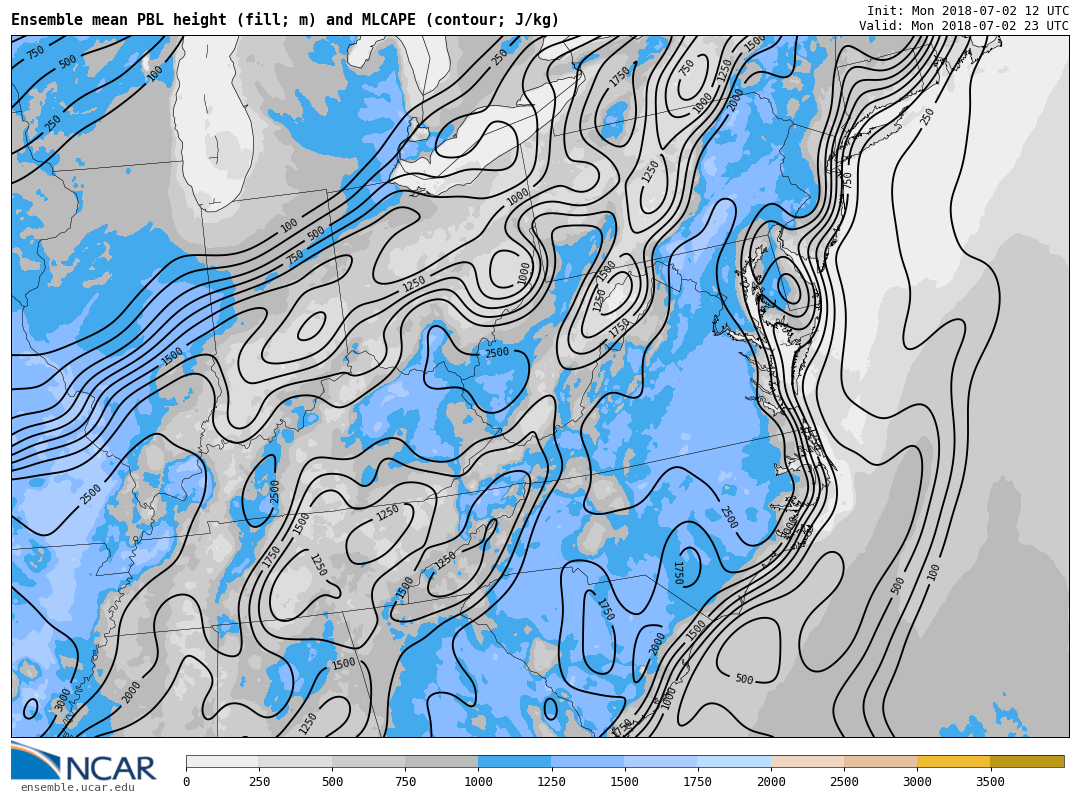
Task: Choose the tan 2500–3000 colorbar segment
Action: (x=880, y=761)
